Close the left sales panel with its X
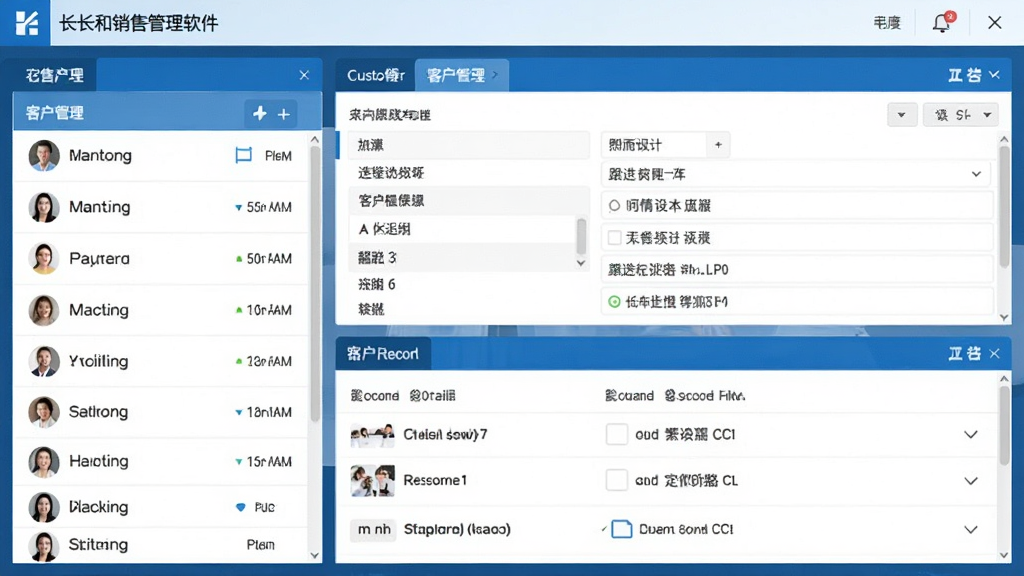1024x576 pixels. pos(304,75)
